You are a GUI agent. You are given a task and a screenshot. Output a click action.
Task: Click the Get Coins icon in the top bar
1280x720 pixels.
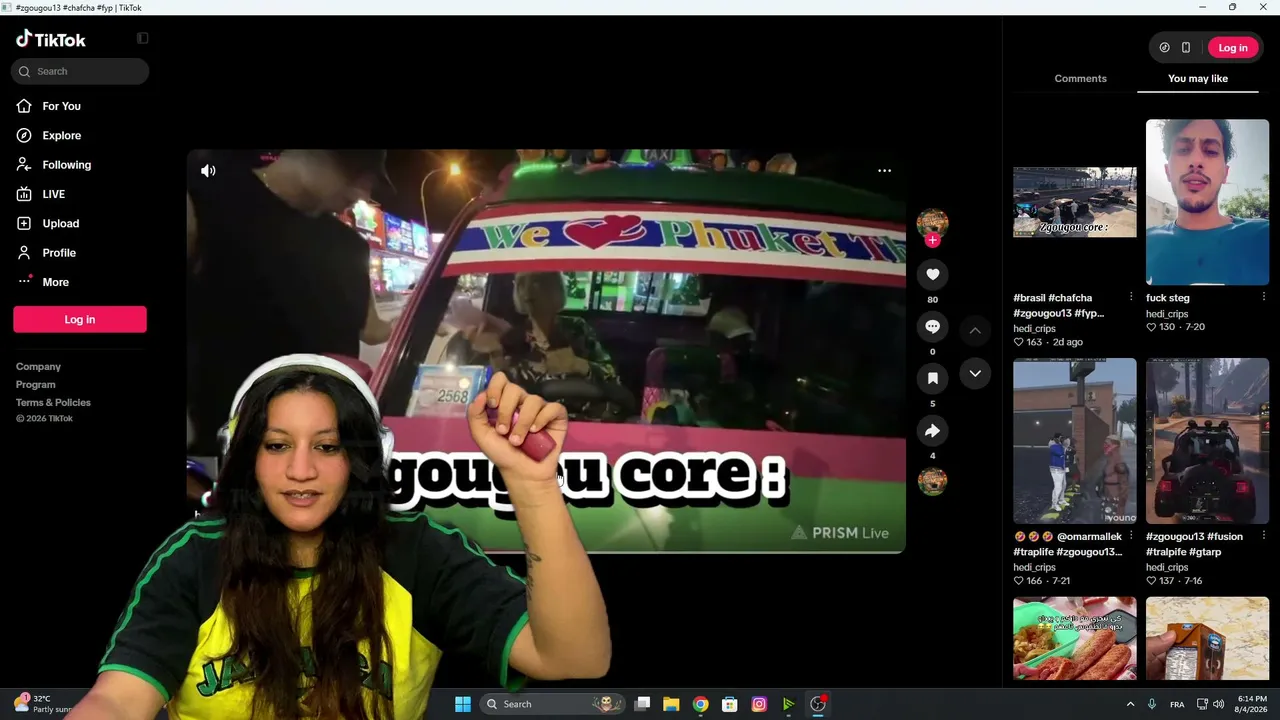1164,48
